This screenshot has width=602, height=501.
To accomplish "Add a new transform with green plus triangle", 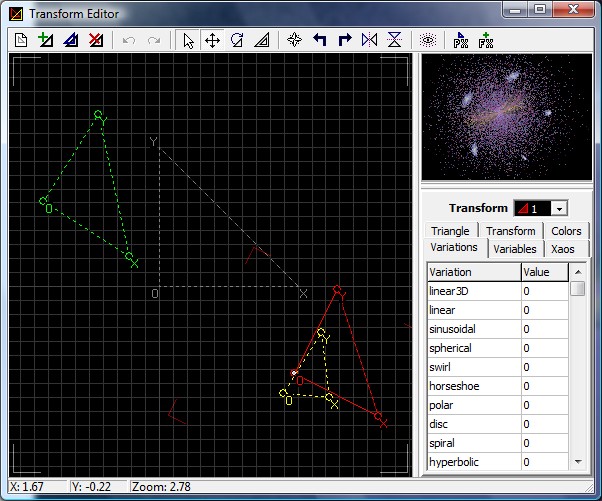I will 46,41.
